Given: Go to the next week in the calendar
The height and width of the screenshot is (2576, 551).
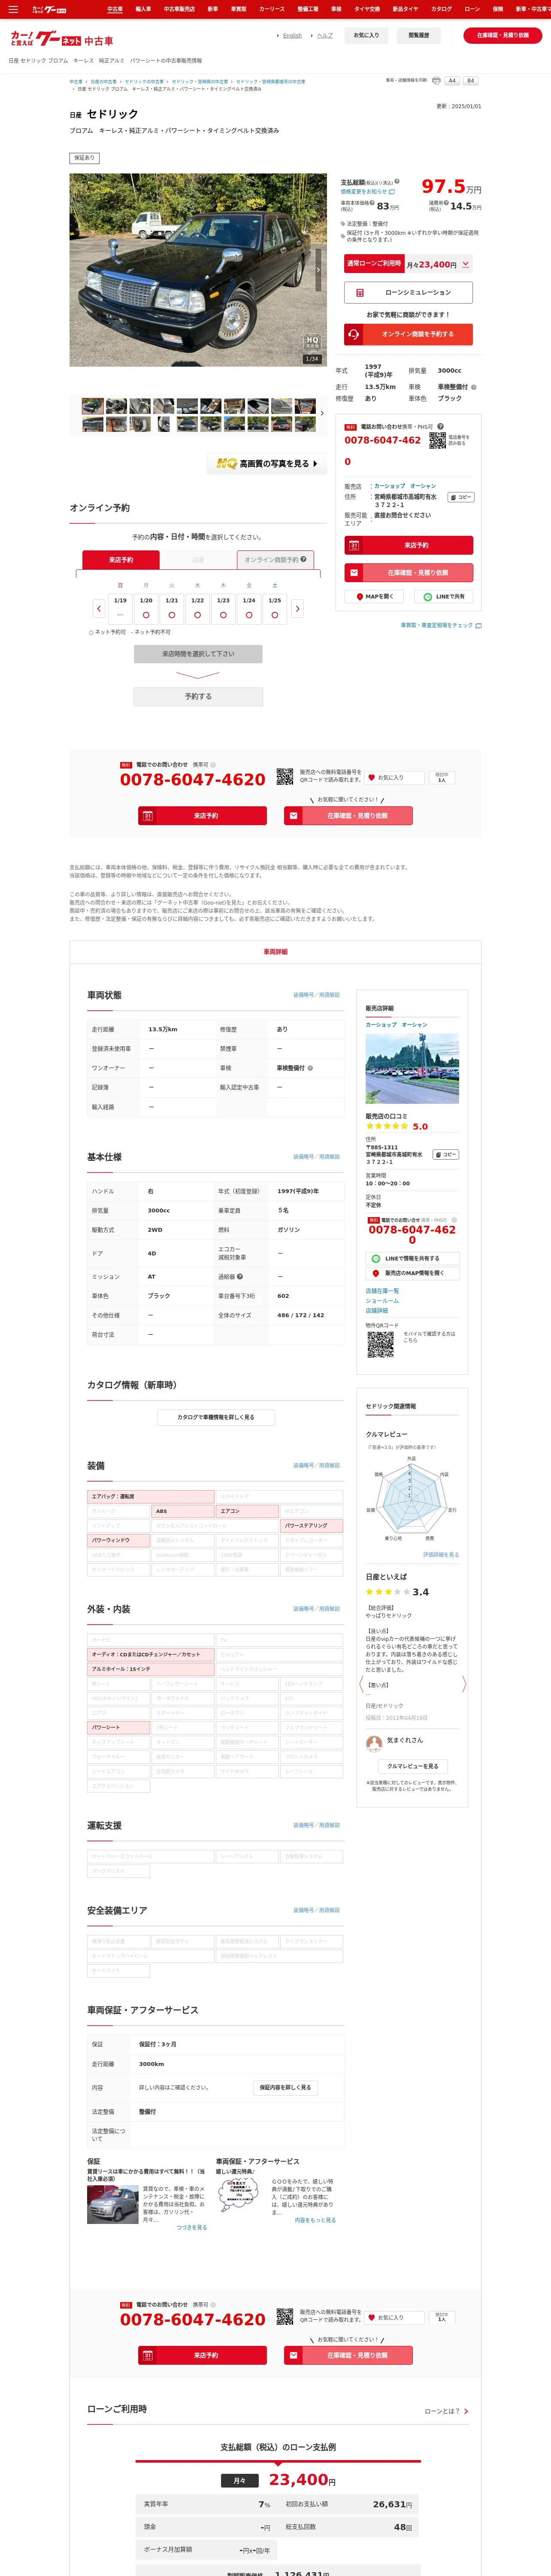Looking at the screenshot, I should point(297,608).
